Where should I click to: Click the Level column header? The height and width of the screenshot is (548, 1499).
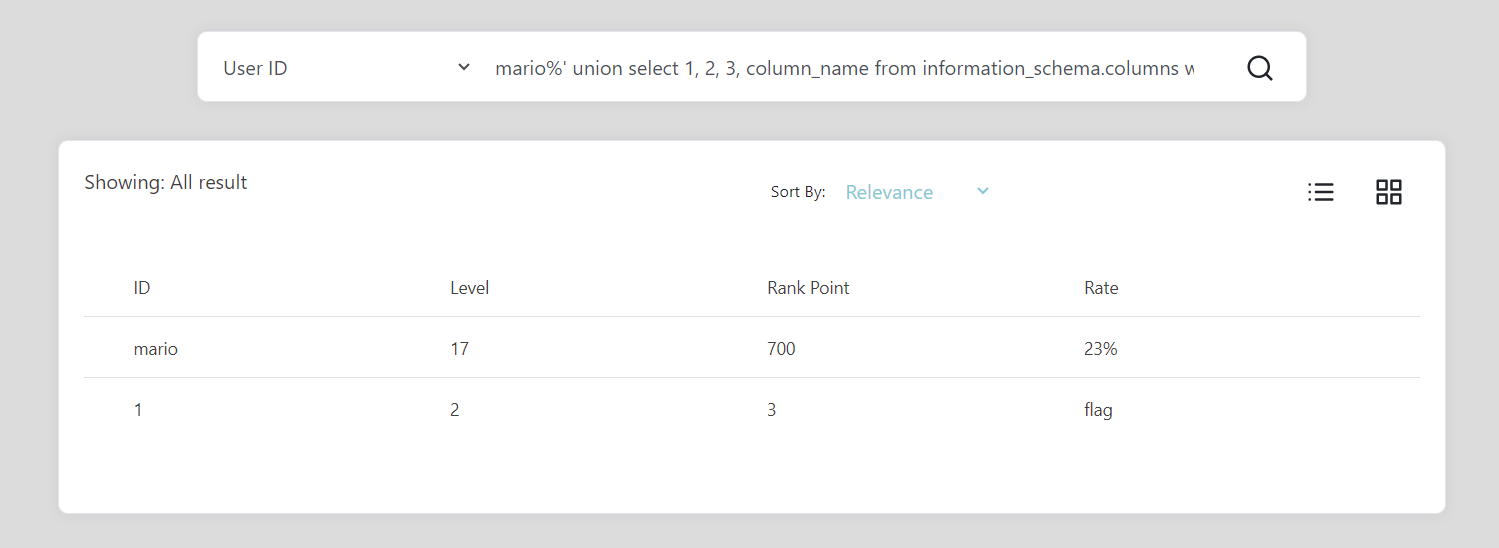click(469, 288)
